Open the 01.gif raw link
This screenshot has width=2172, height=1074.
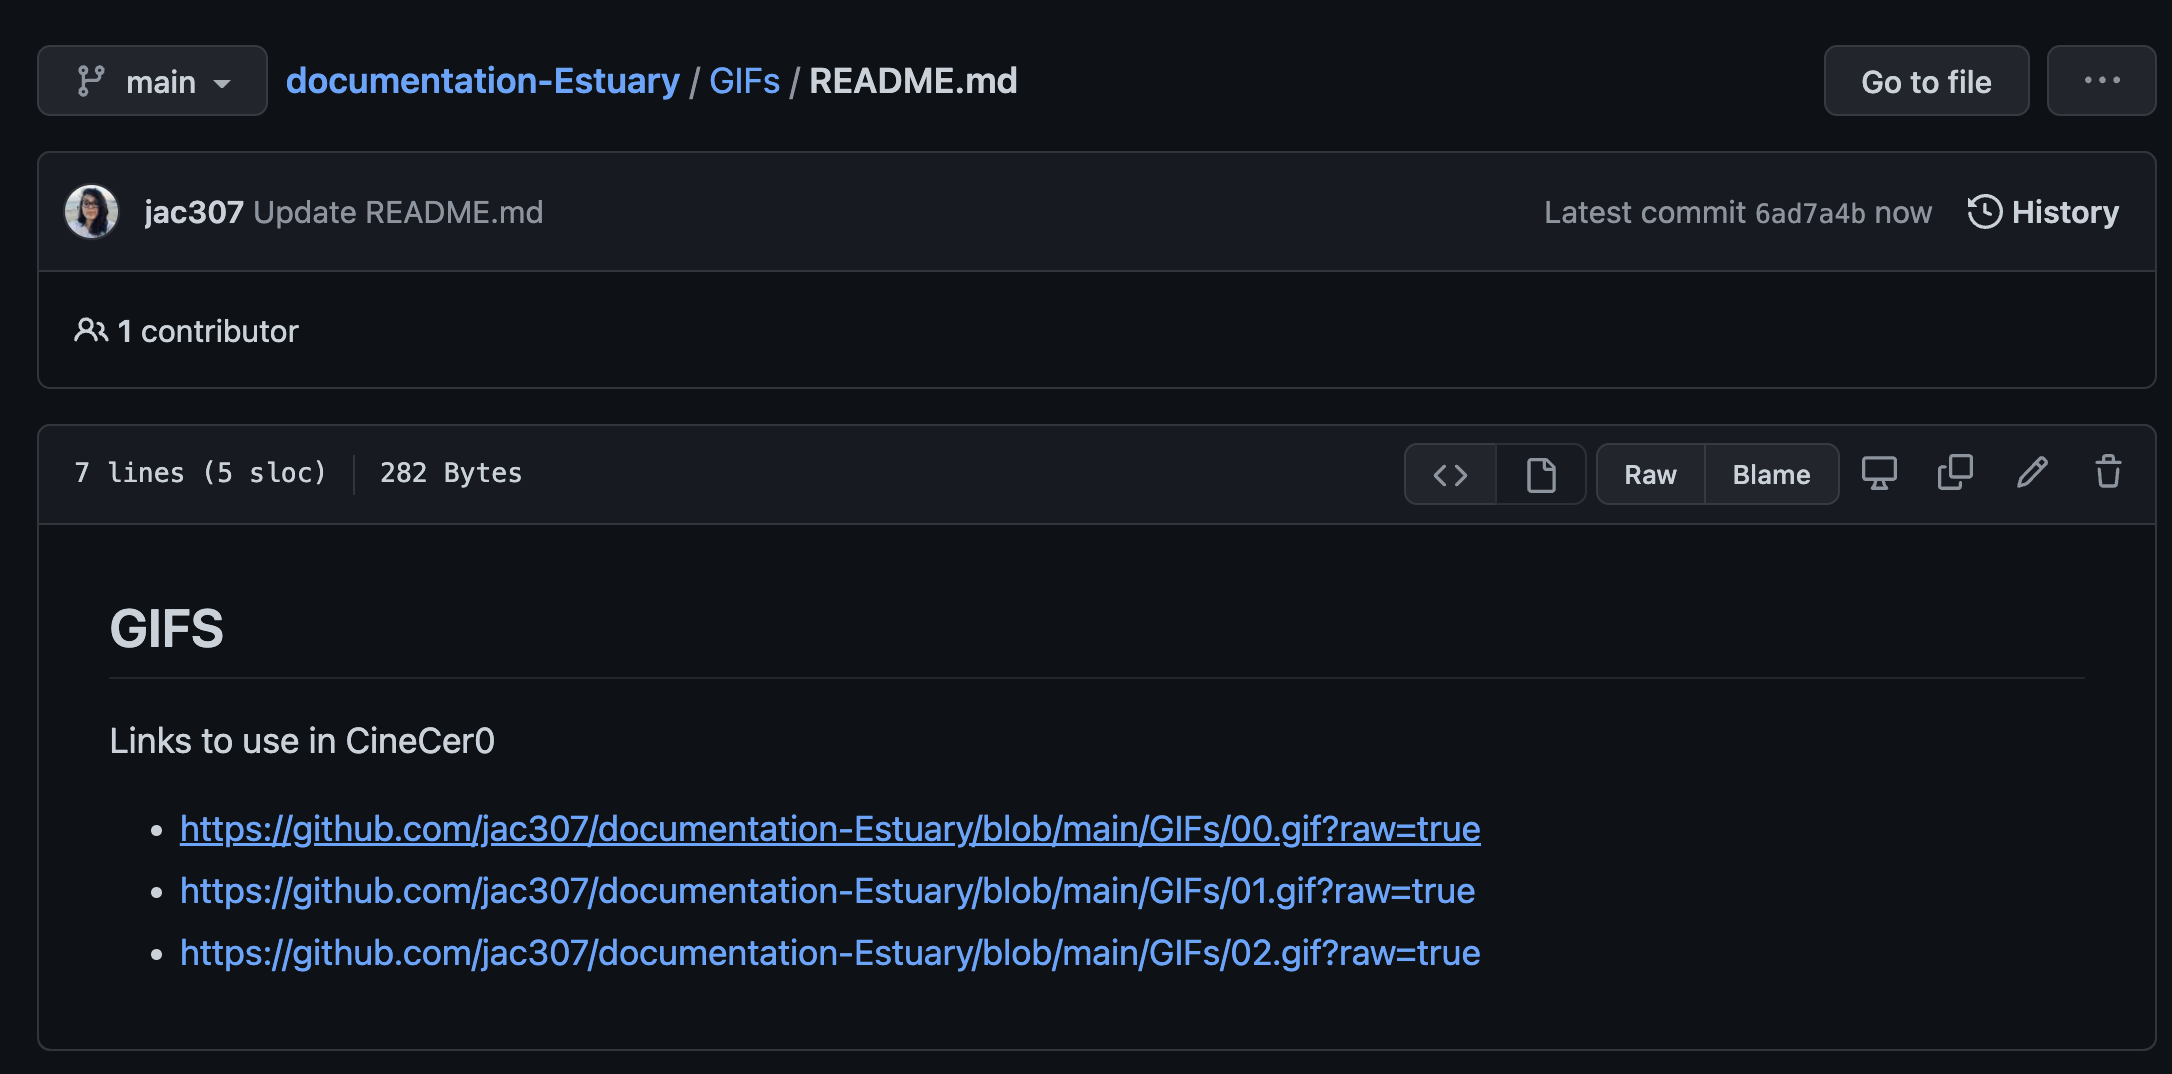coord(827,891)
